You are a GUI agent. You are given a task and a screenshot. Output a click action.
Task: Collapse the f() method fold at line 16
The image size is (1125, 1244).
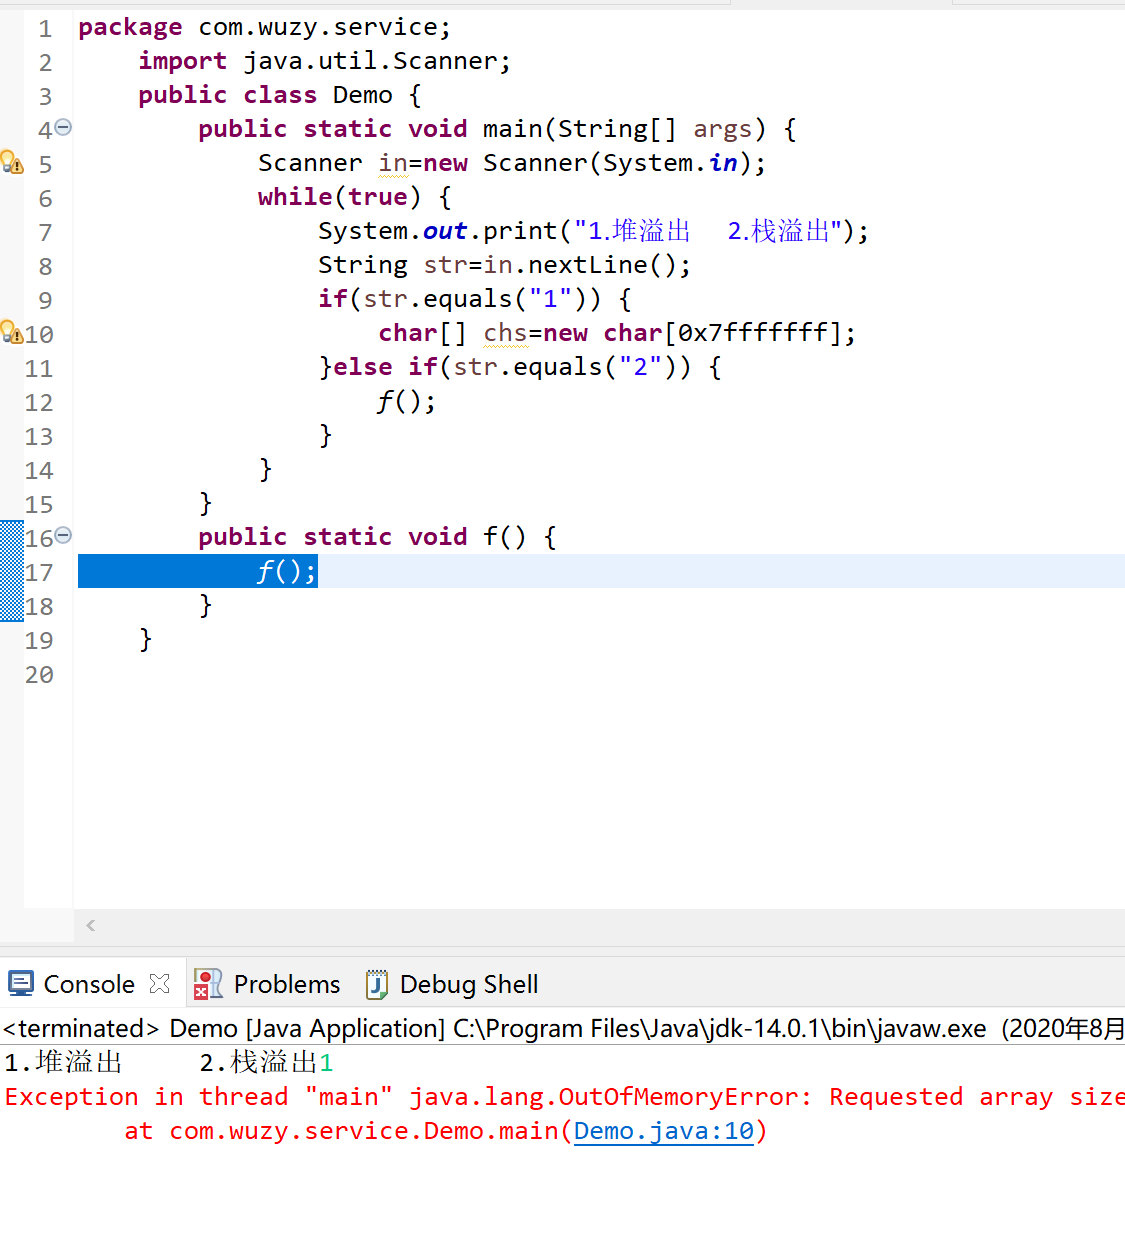coord(63,535)
